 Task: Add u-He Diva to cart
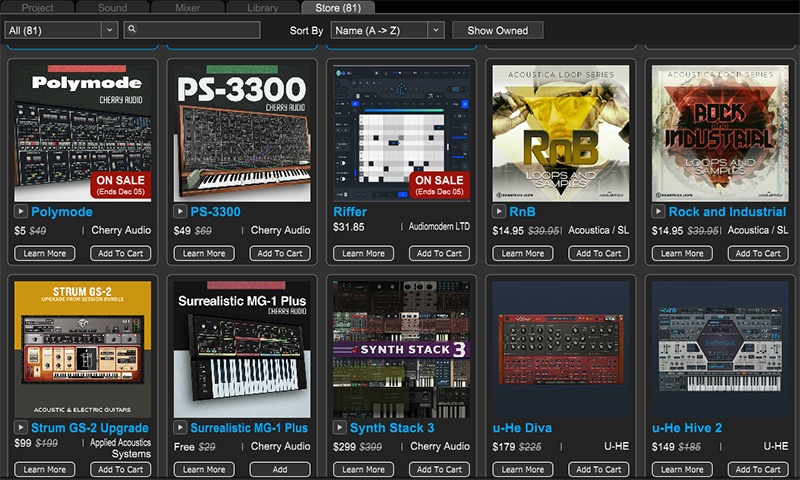(x=598, y=469)
